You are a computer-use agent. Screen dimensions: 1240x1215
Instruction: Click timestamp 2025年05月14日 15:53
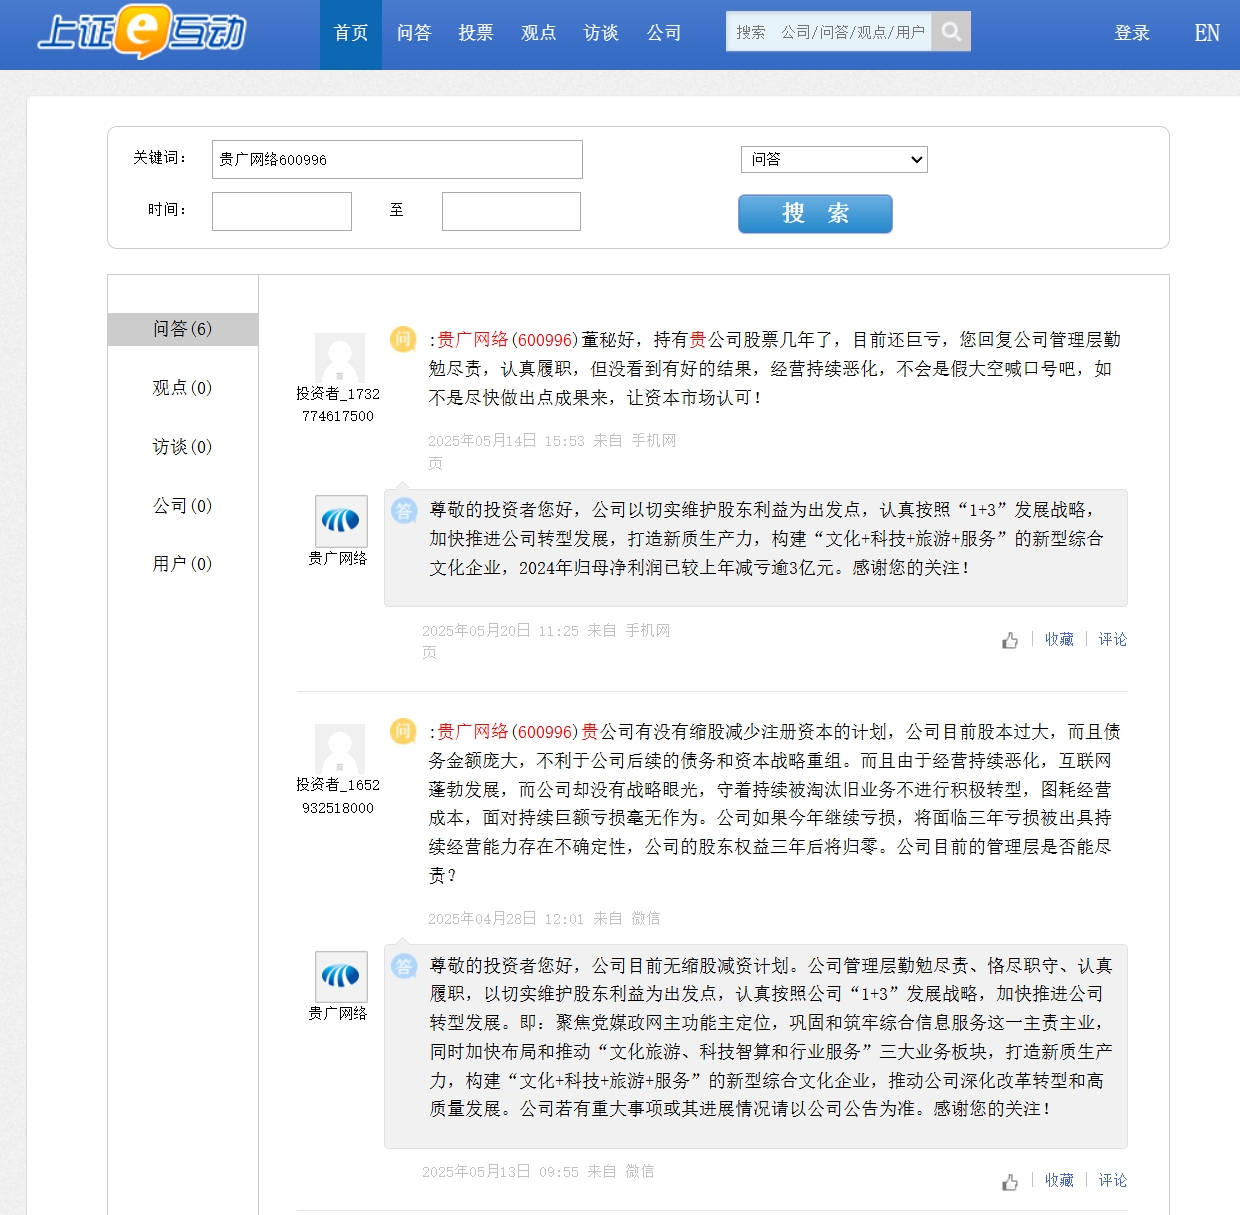(x=506, y=441)
